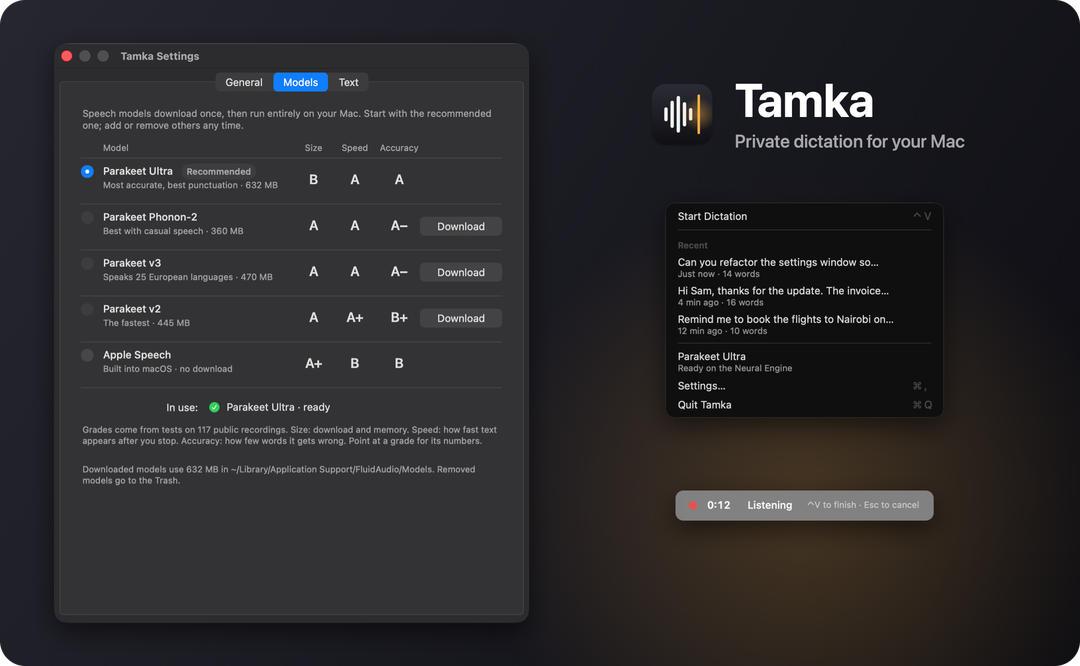The width and height of the screenshot is (1080, 666).
Task: Select the Apple Speech radio button
Action: [87, 355]
